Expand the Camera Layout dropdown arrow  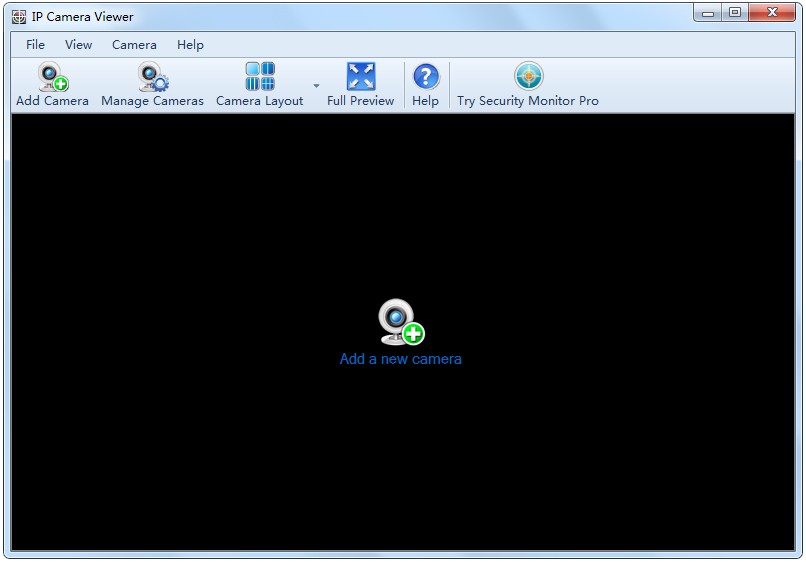pyautogui.click(x=316, y=86)
